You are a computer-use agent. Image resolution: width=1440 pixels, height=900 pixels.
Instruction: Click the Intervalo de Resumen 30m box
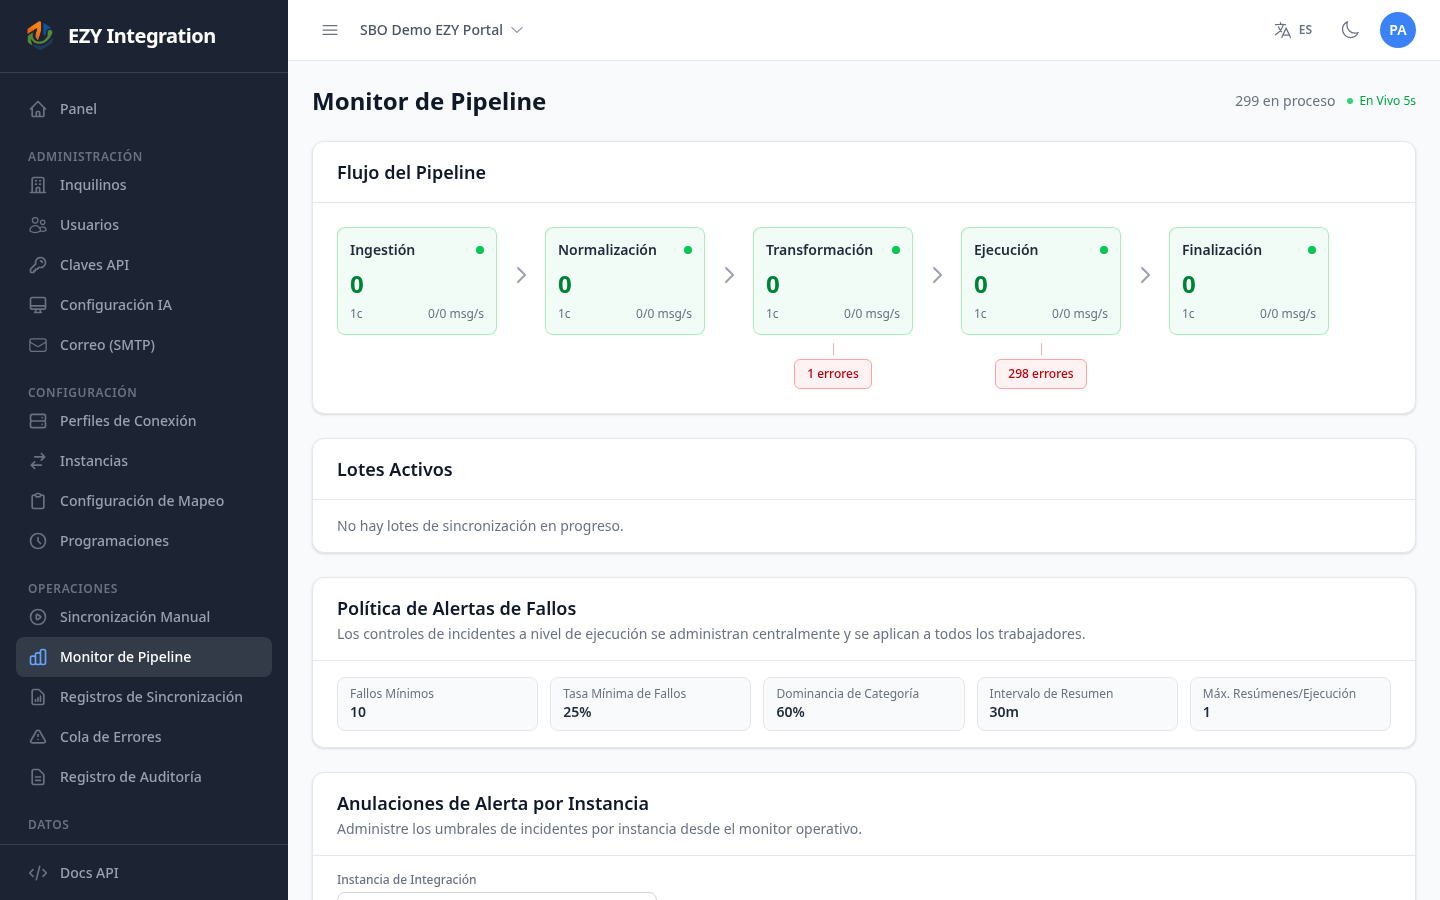[1077, 704]
